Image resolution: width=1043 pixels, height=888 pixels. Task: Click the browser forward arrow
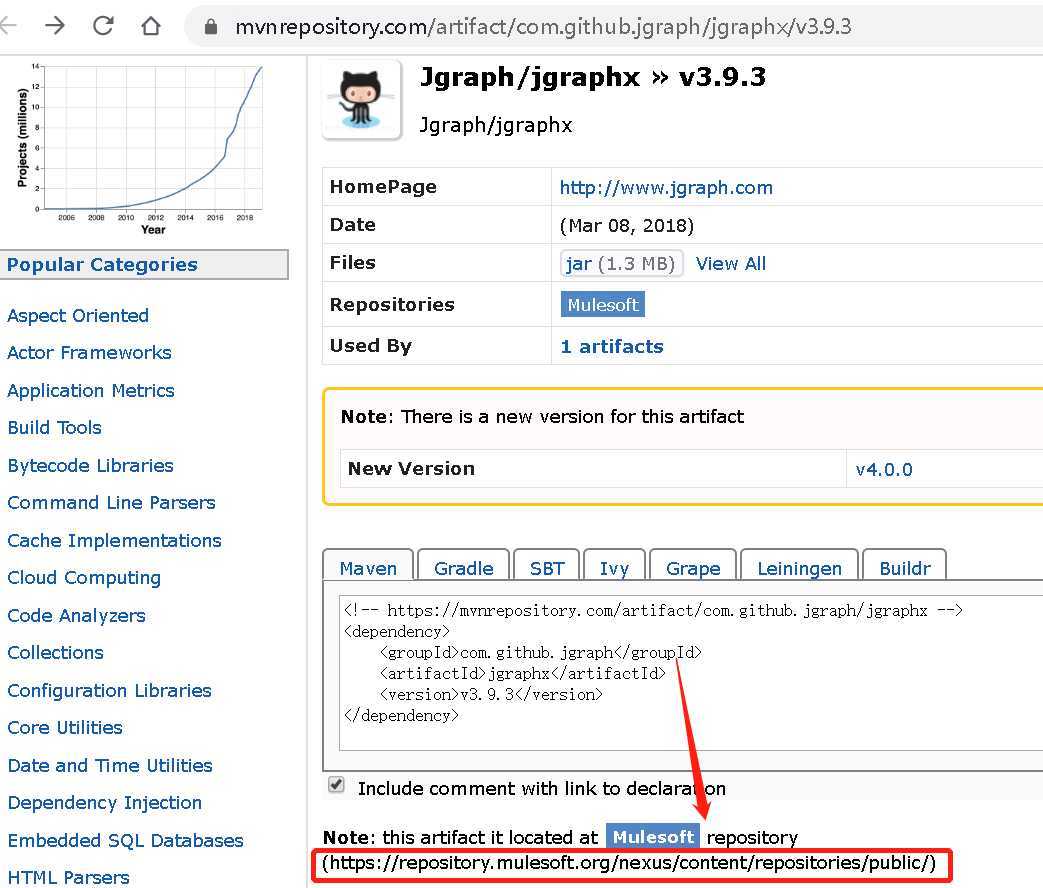tap(55, 26)
